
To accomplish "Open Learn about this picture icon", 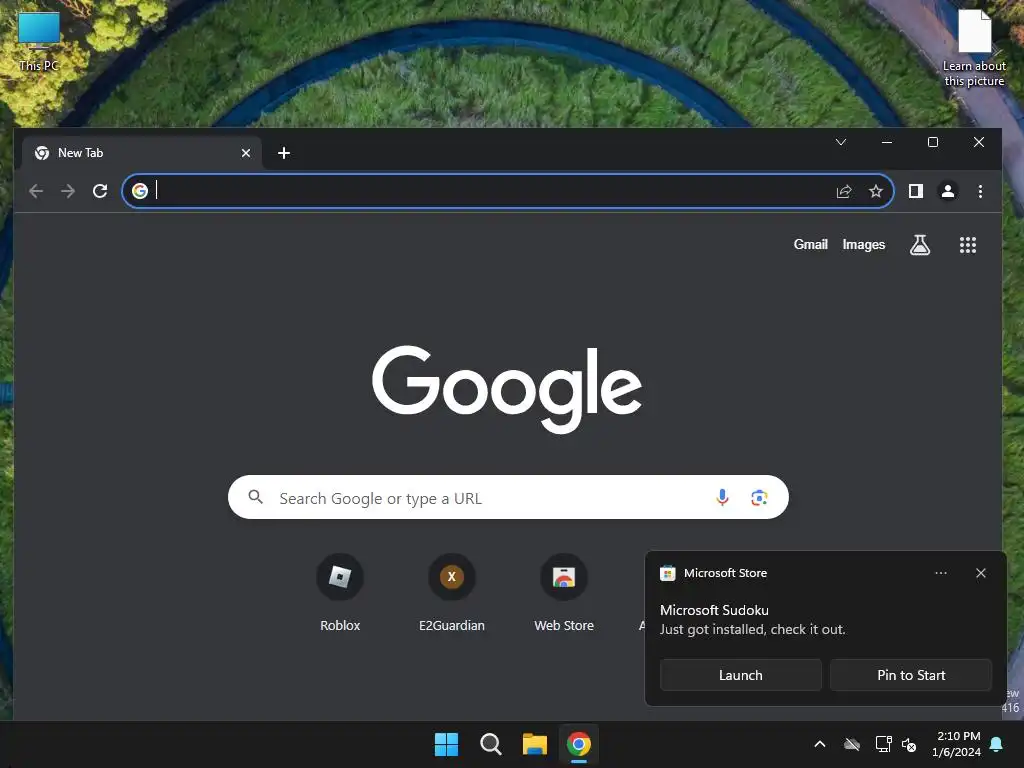I will 974,48.
